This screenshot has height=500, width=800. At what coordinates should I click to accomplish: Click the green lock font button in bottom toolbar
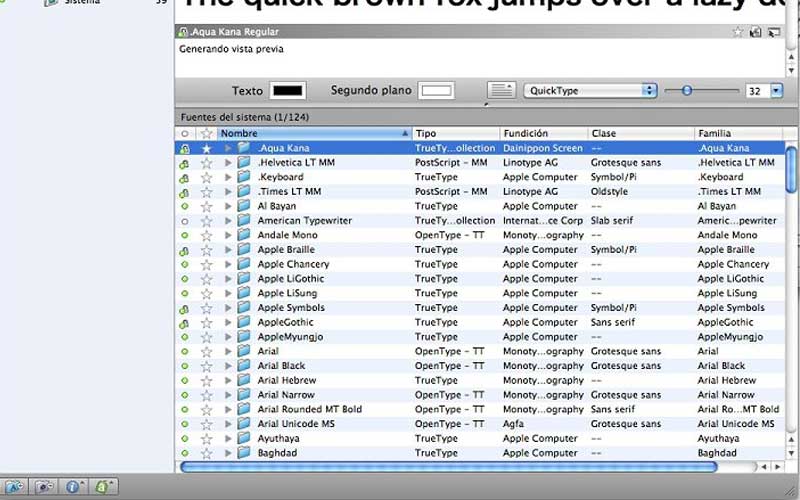[104, 487]
